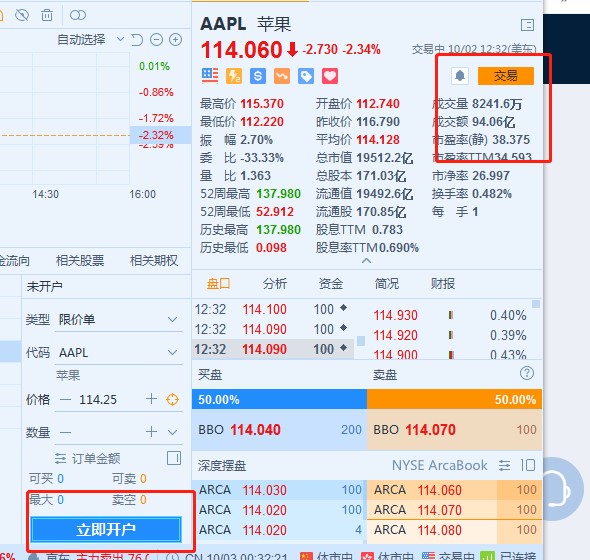590x560 pixels.
Task: Click the orange 50.00% sell ratio bar
Action: (455, 399)
